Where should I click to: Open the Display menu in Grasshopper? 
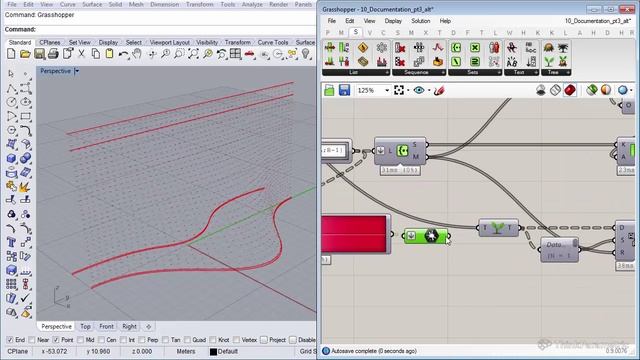(393, 21)
